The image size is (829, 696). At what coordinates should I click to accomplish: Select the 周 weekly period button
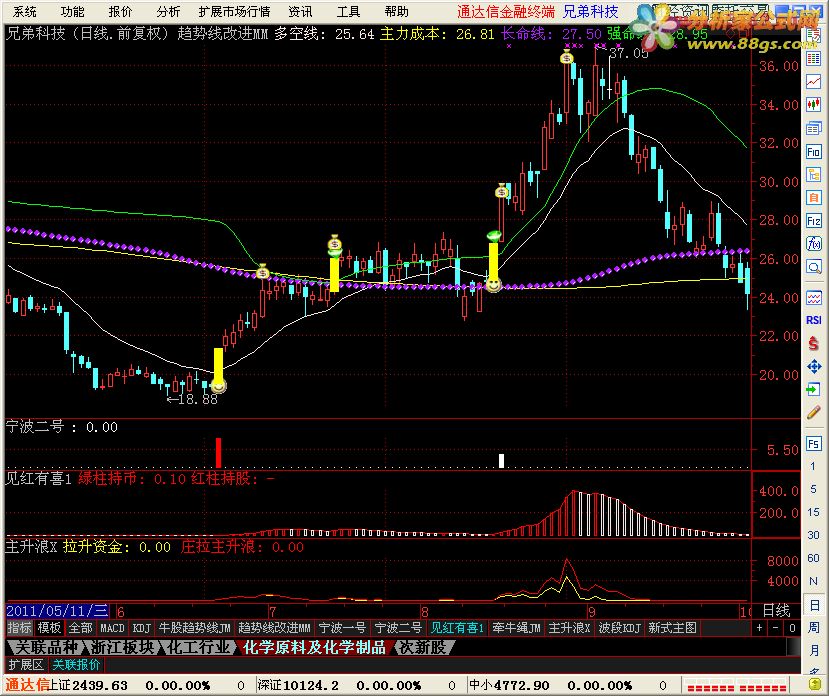pyautogui.click(x=814, y=627)
